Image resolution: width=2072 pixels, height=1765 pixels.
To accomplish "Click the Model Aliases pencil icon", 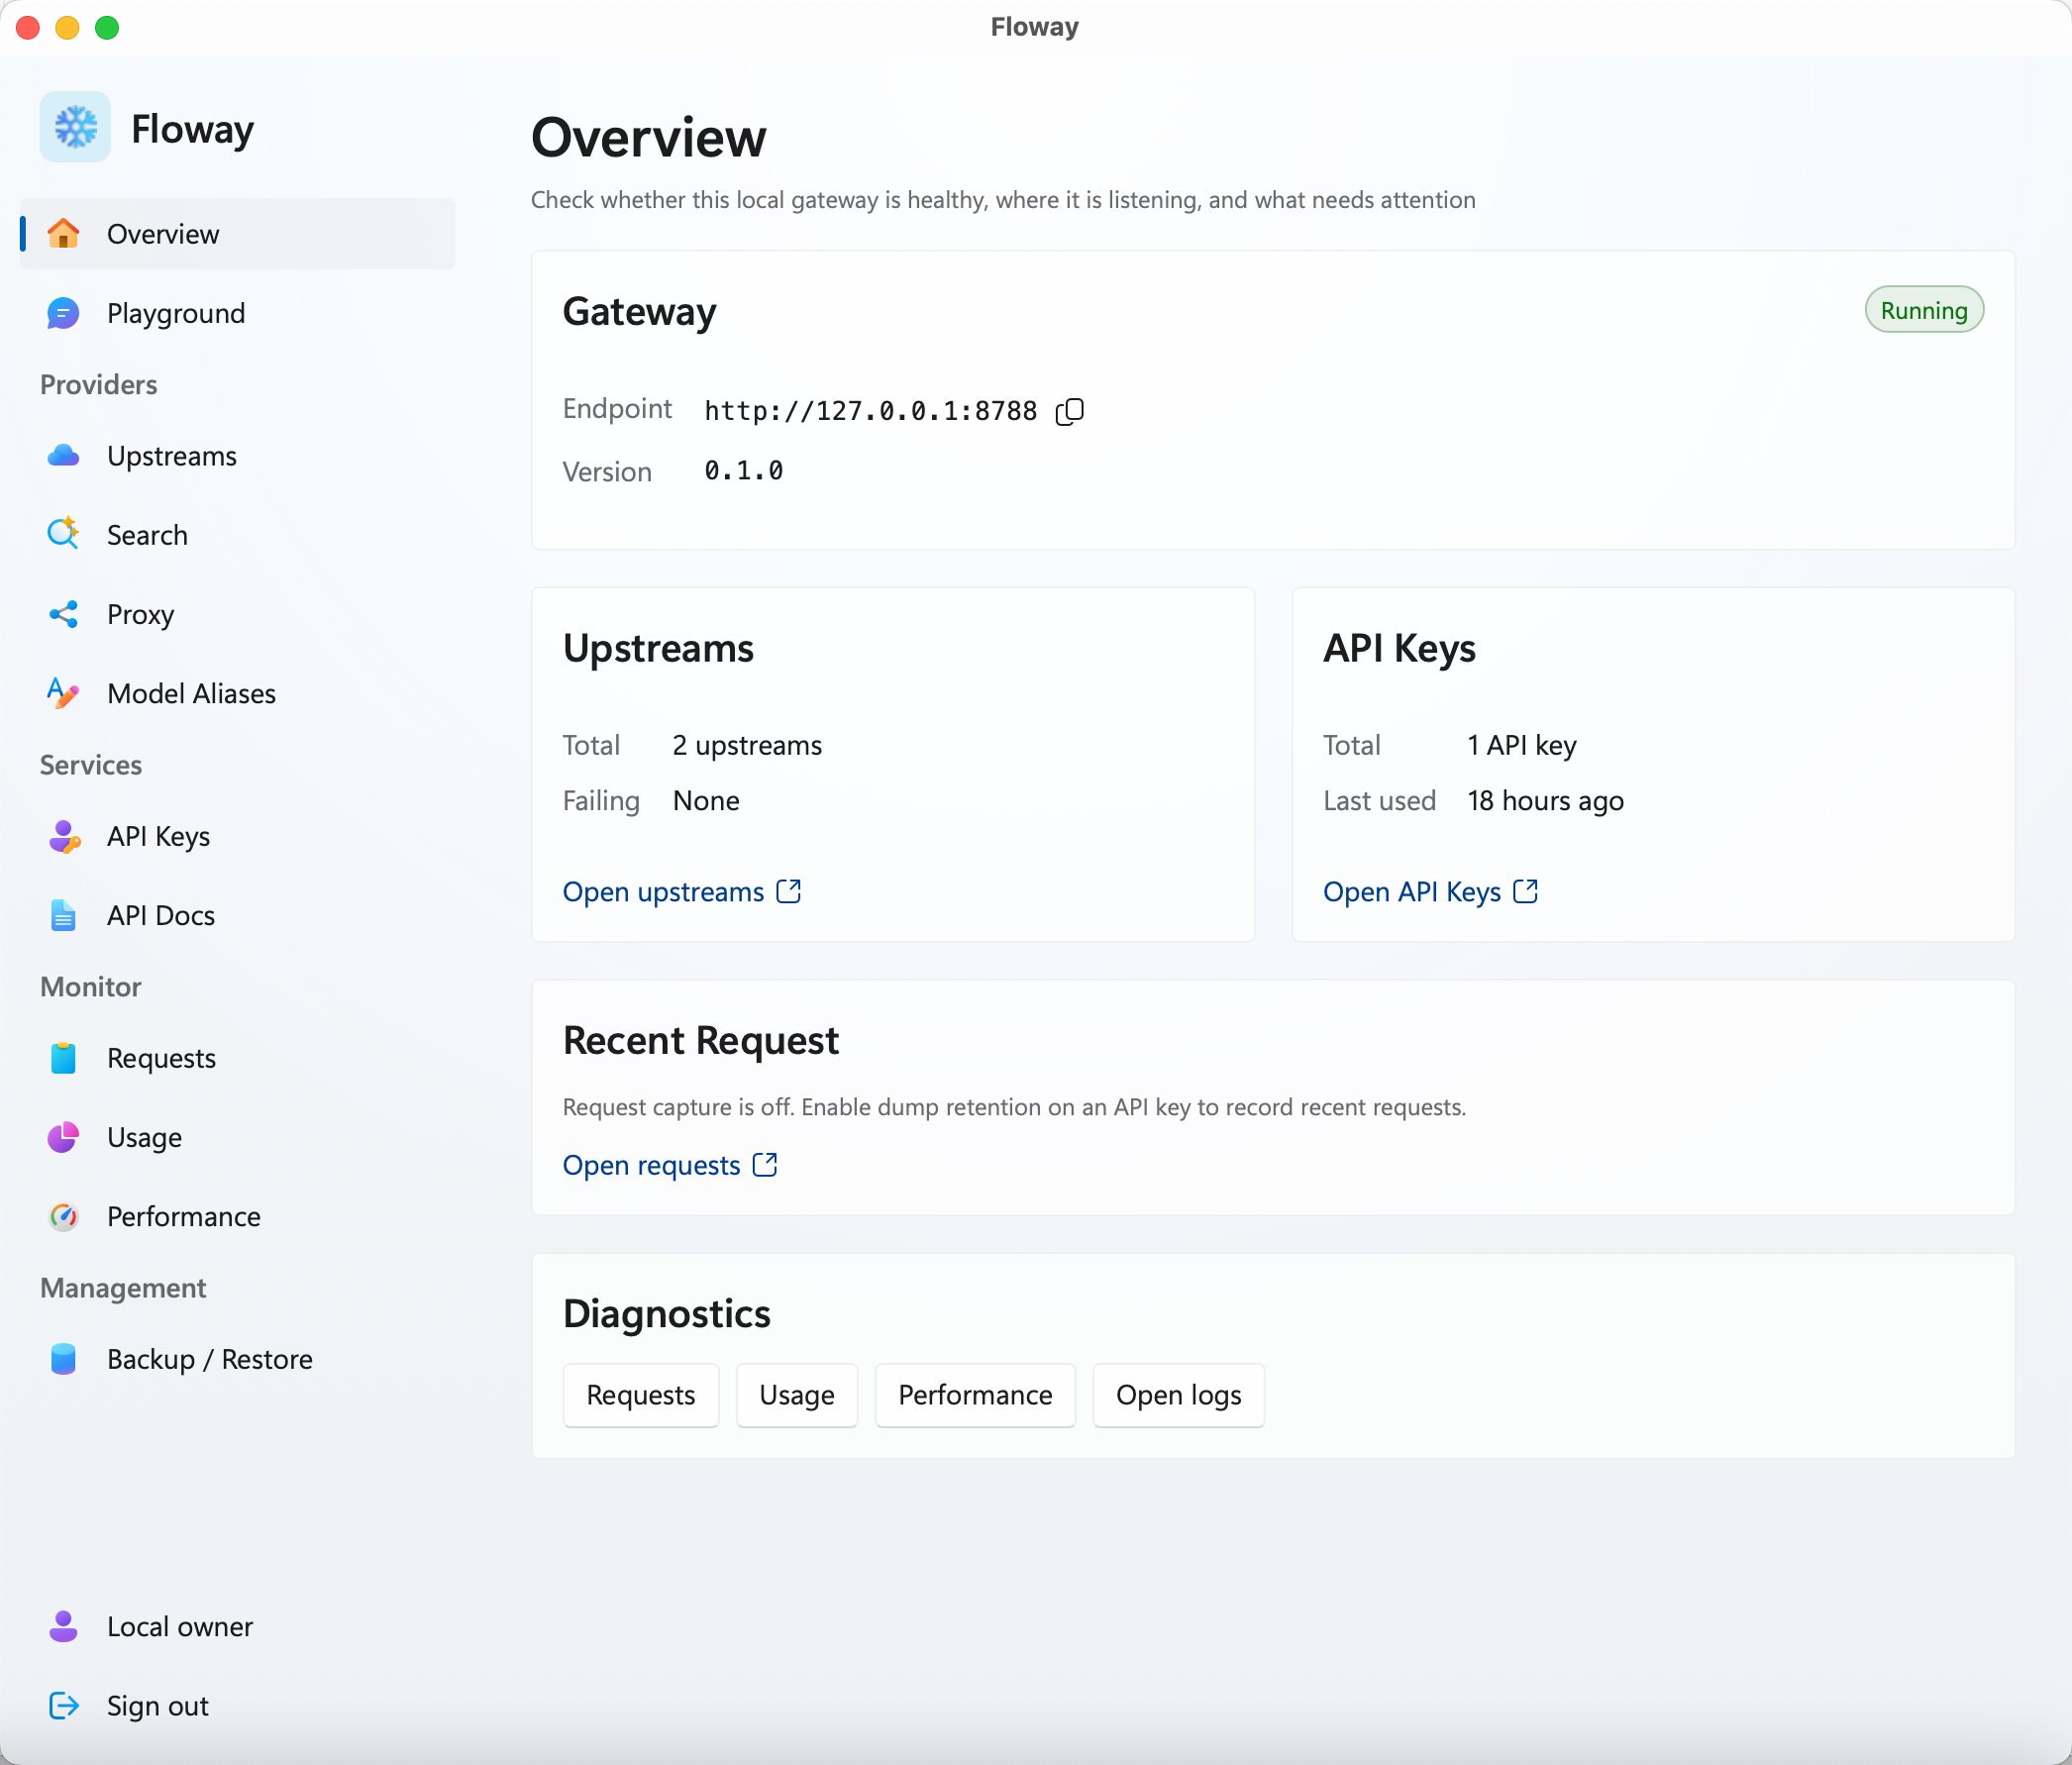I will [63, 693].
